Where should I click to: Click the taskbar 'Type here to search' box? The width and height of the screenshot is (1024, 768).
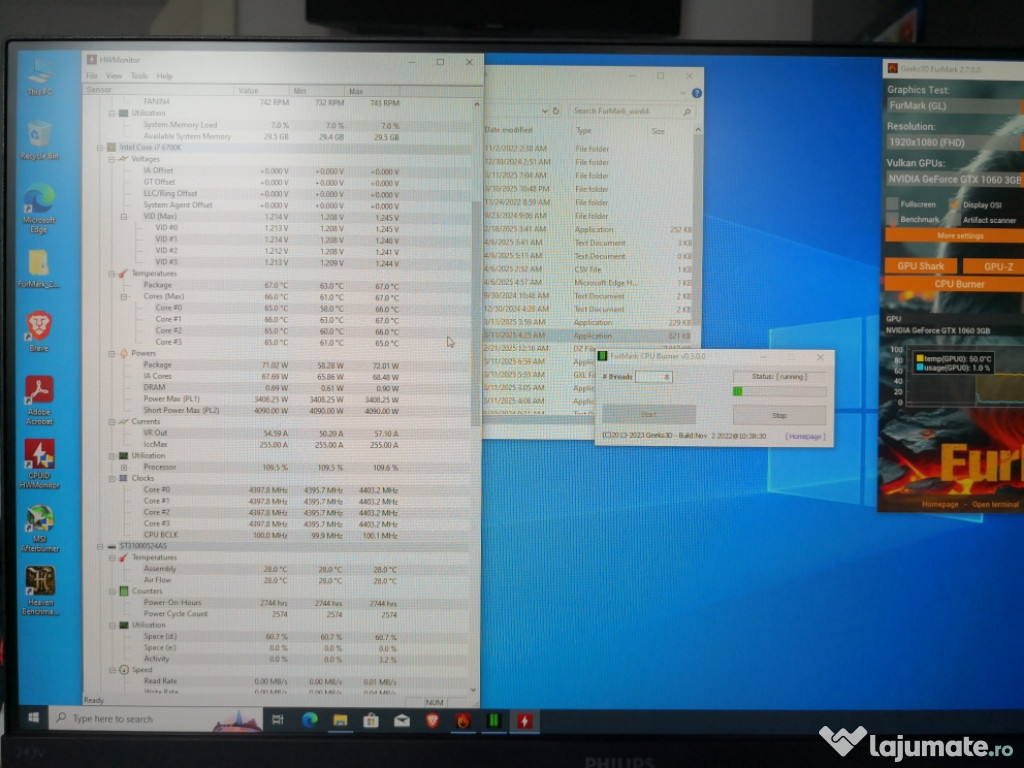156,718
